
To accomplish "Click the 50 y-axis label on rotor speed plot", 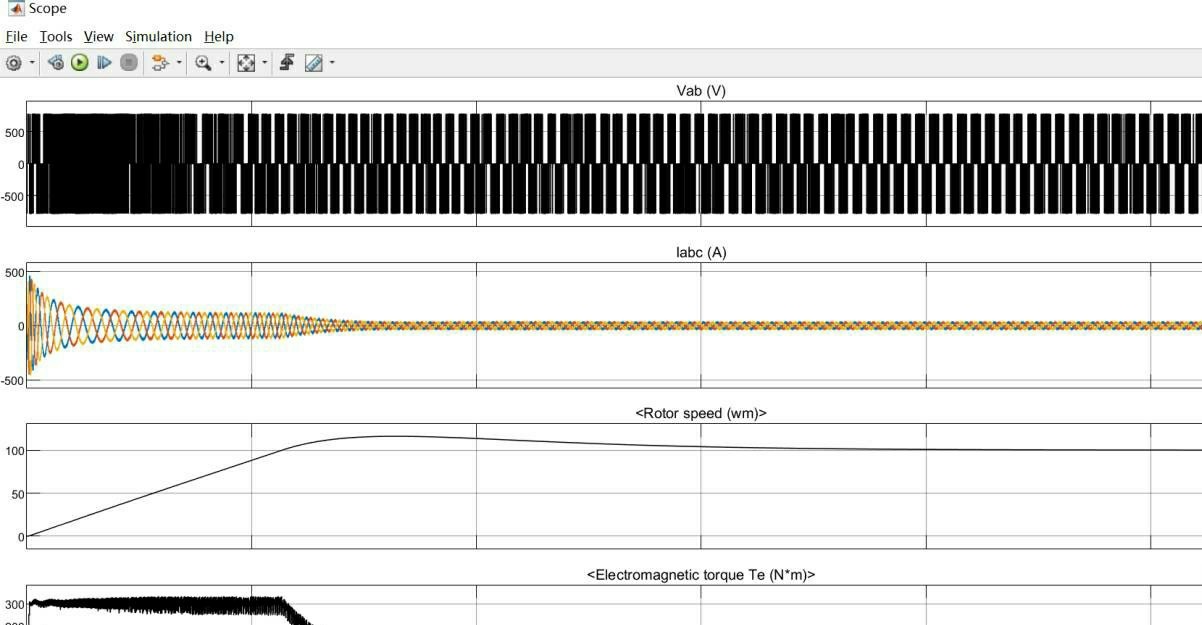I will click(x=17, y=494).
